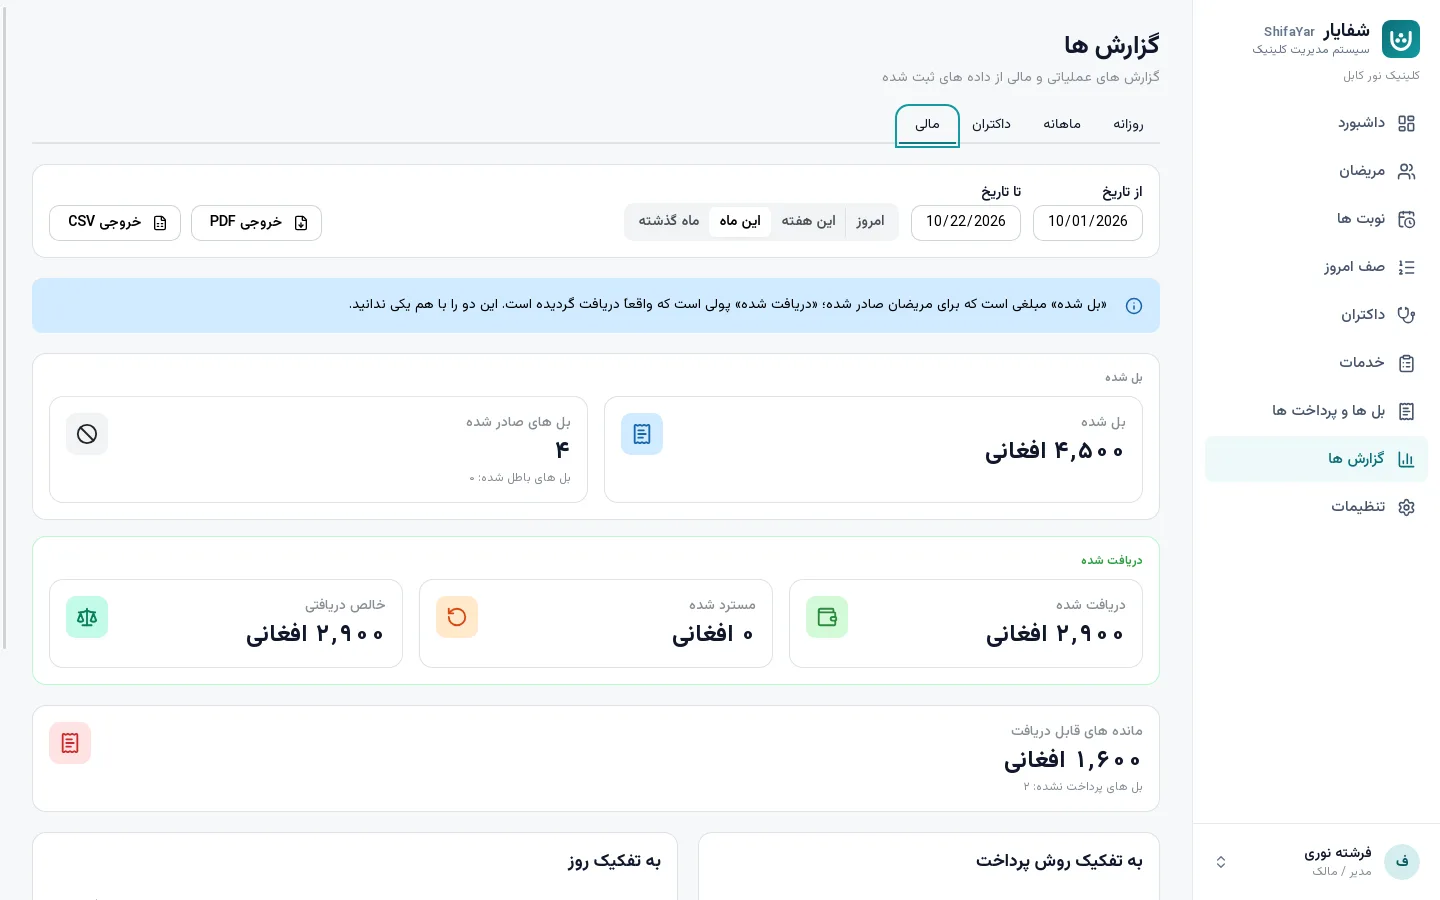Click بل های باطل شده: ۰ text
The width and height of the screenshot is (1440, 900).
(520, 478)
